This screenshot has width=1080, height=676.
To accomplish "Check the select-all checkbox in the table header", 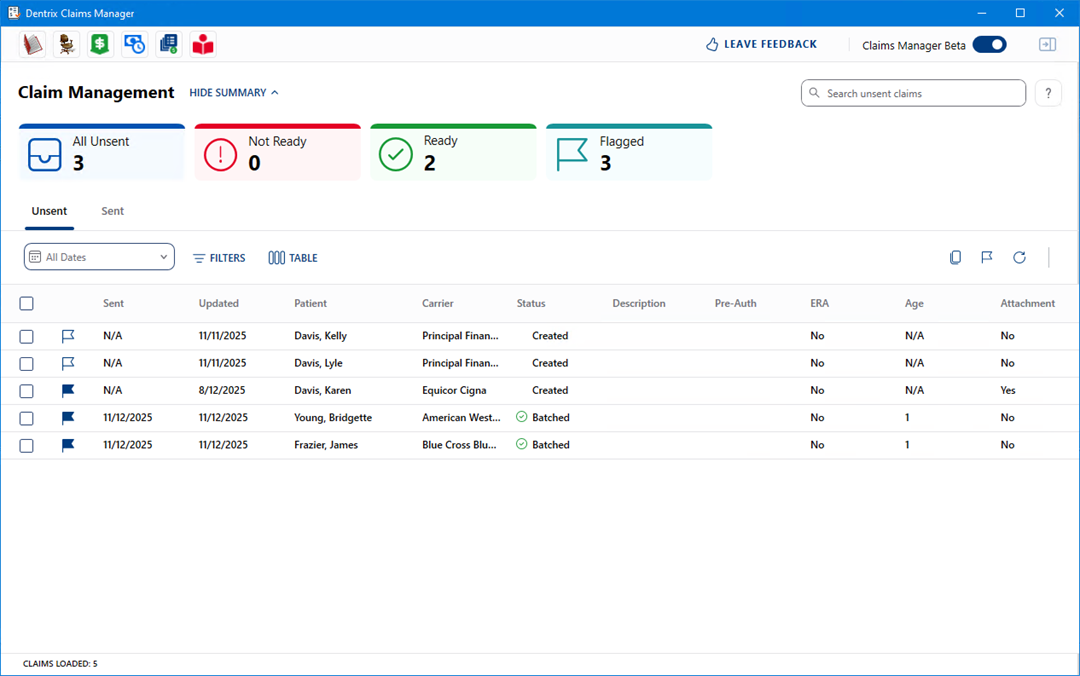I will point(27,304).
